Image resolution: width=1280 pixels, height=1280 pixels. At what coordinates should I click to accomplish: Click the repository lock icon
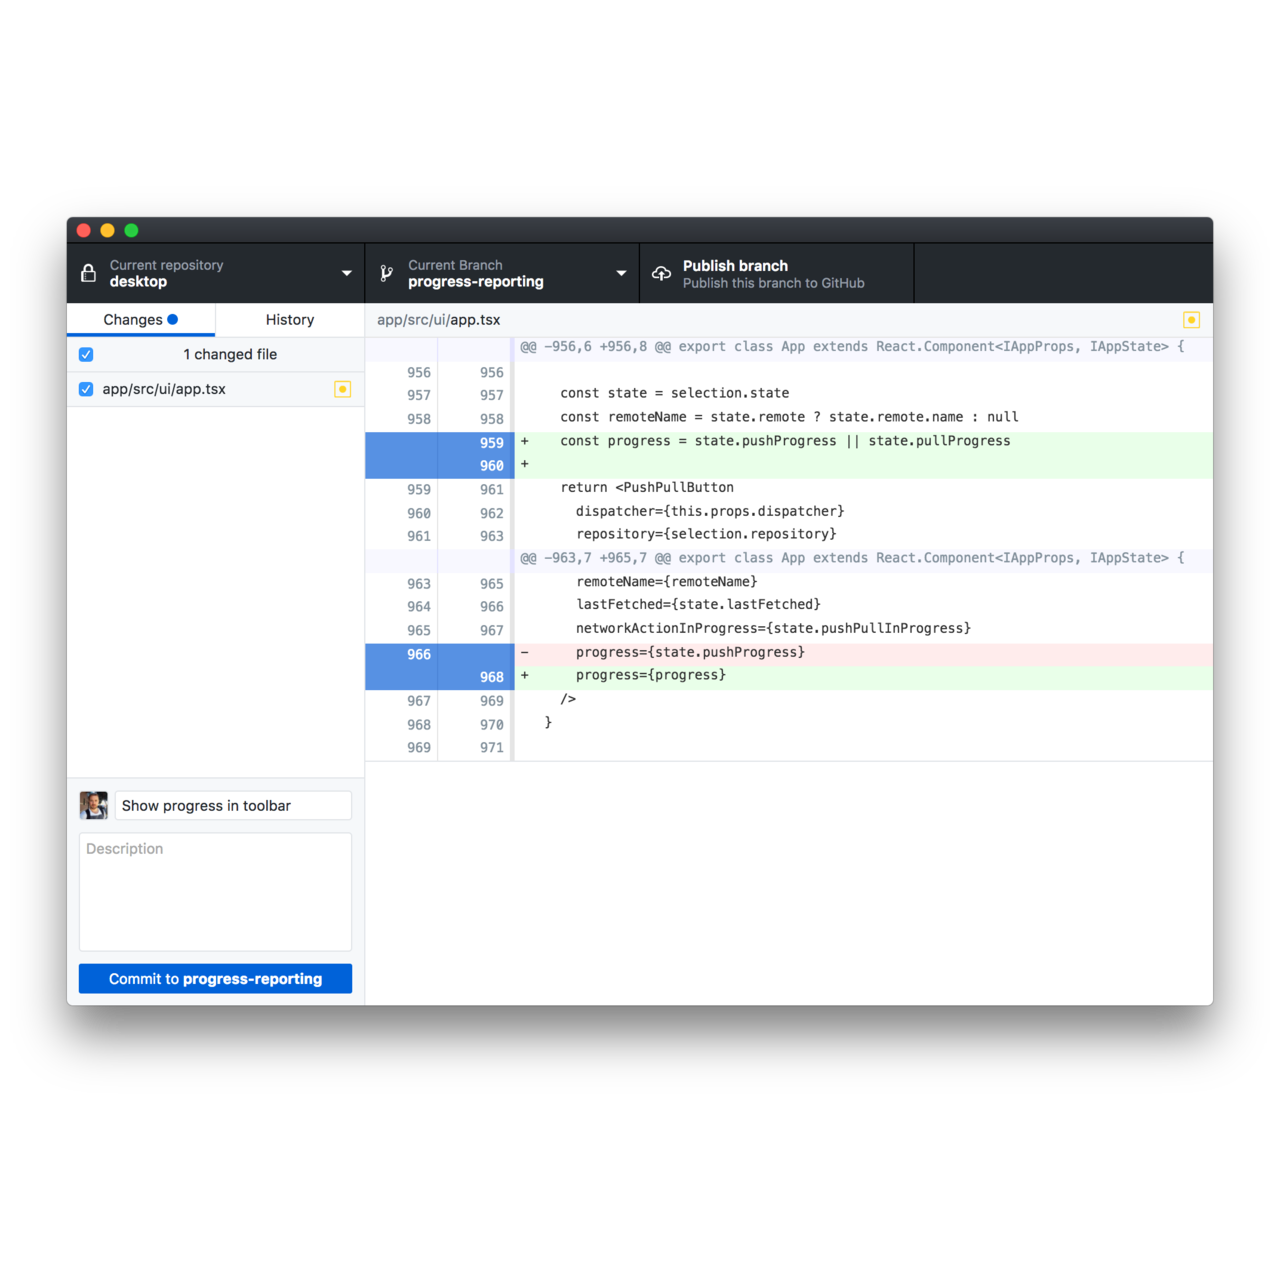88,273
